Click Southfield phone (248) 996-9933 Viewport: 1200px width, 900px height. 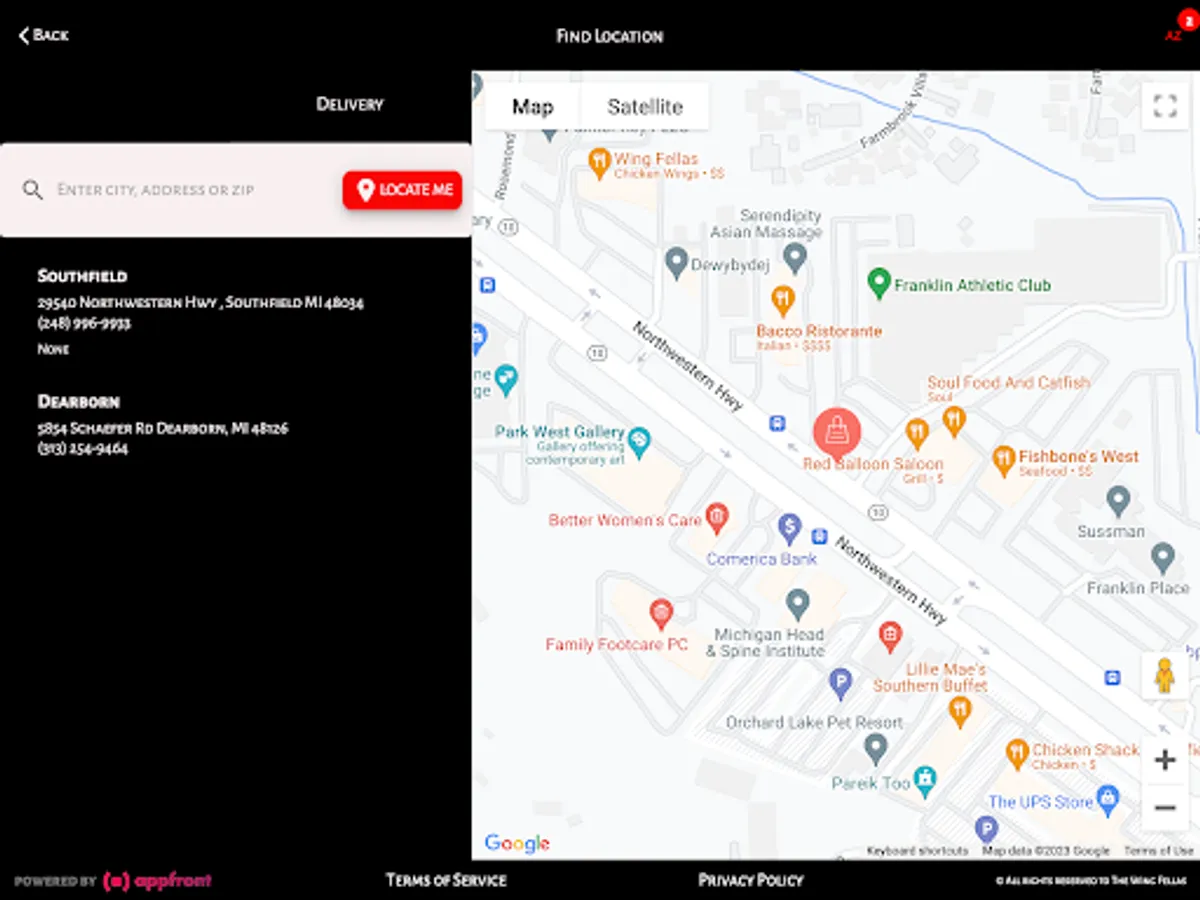point(84,323)
